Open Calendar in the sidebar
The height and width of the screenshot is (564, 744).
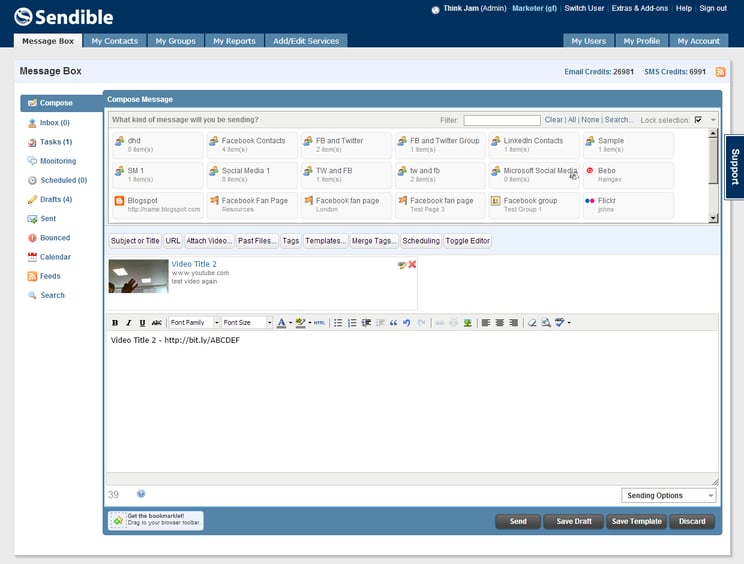(x=55, y=257)
